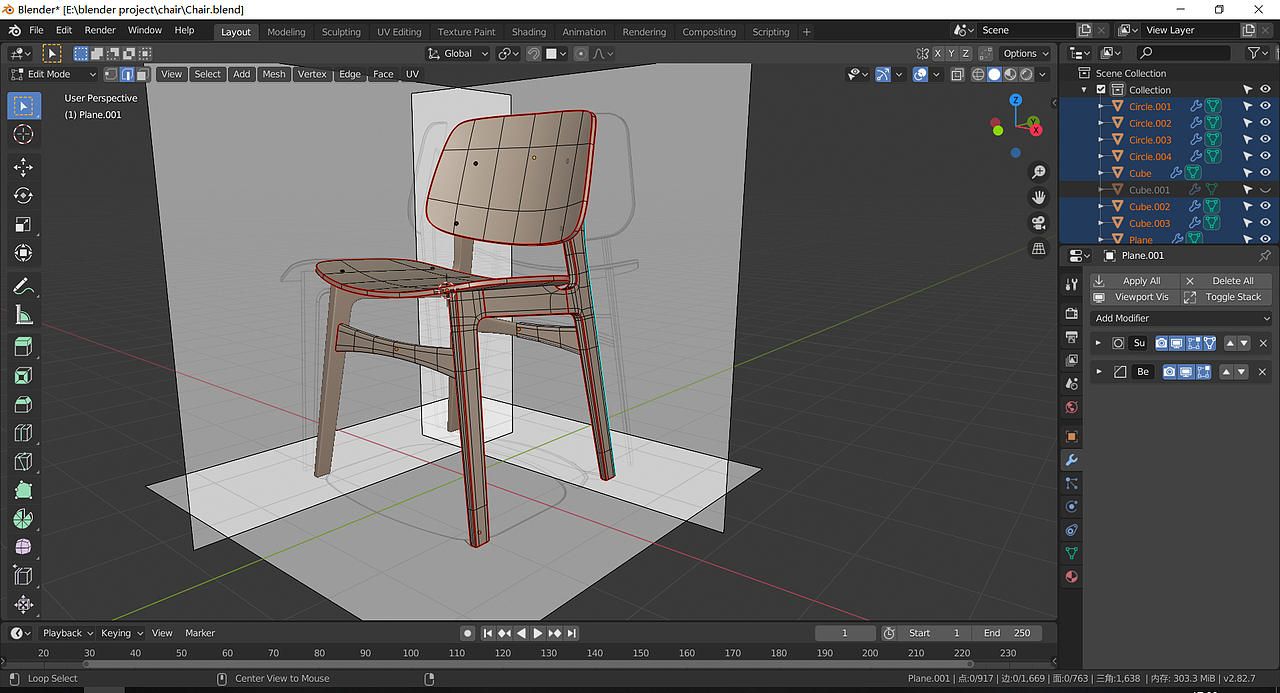1280x693 pixels.
Task: Expand the Su modifier panel
Action: [1098, 343]
